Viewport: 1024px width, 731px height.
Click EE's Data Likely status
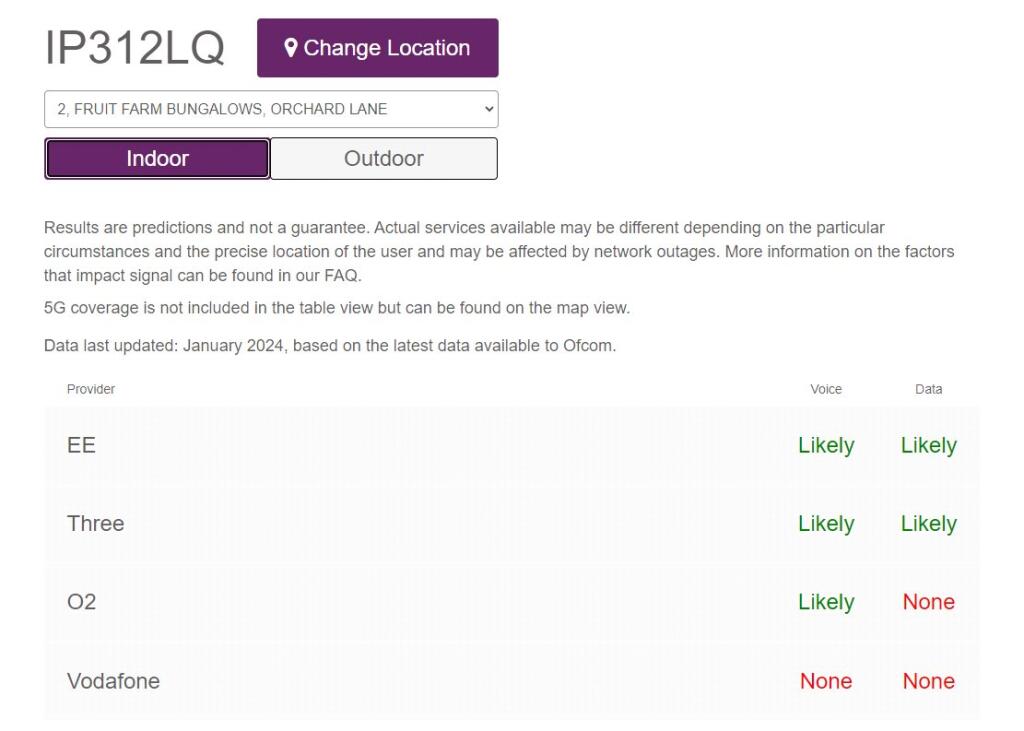[928, 446]
